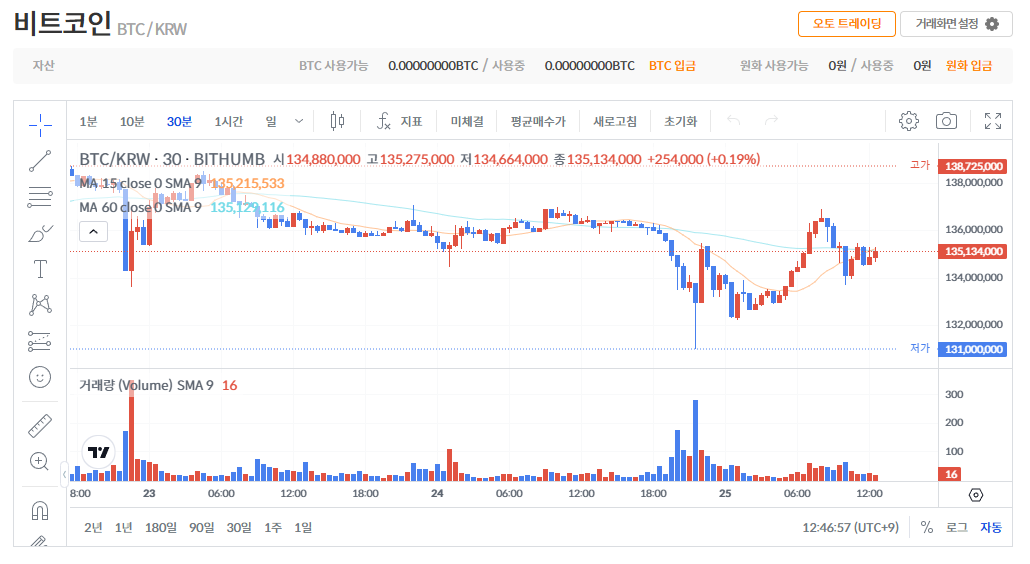
Task: Select the horizontal lines Fib tool
Action: click(40, 197)
